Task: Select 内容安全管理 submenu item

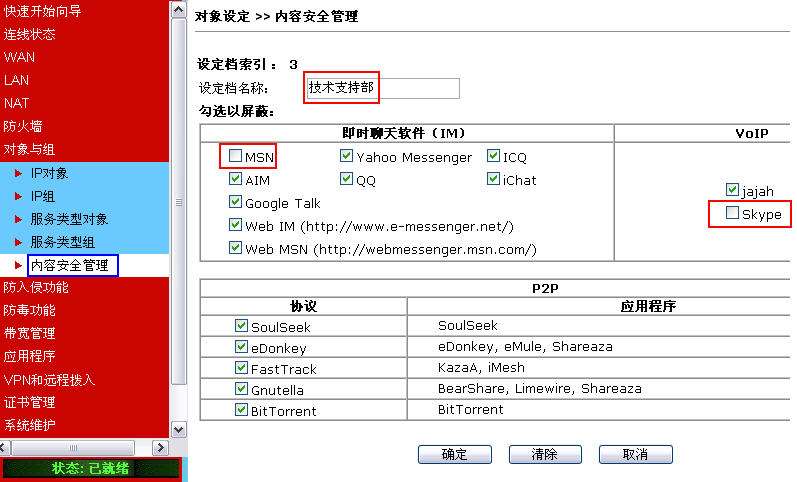Action: [x=70, y=265]
